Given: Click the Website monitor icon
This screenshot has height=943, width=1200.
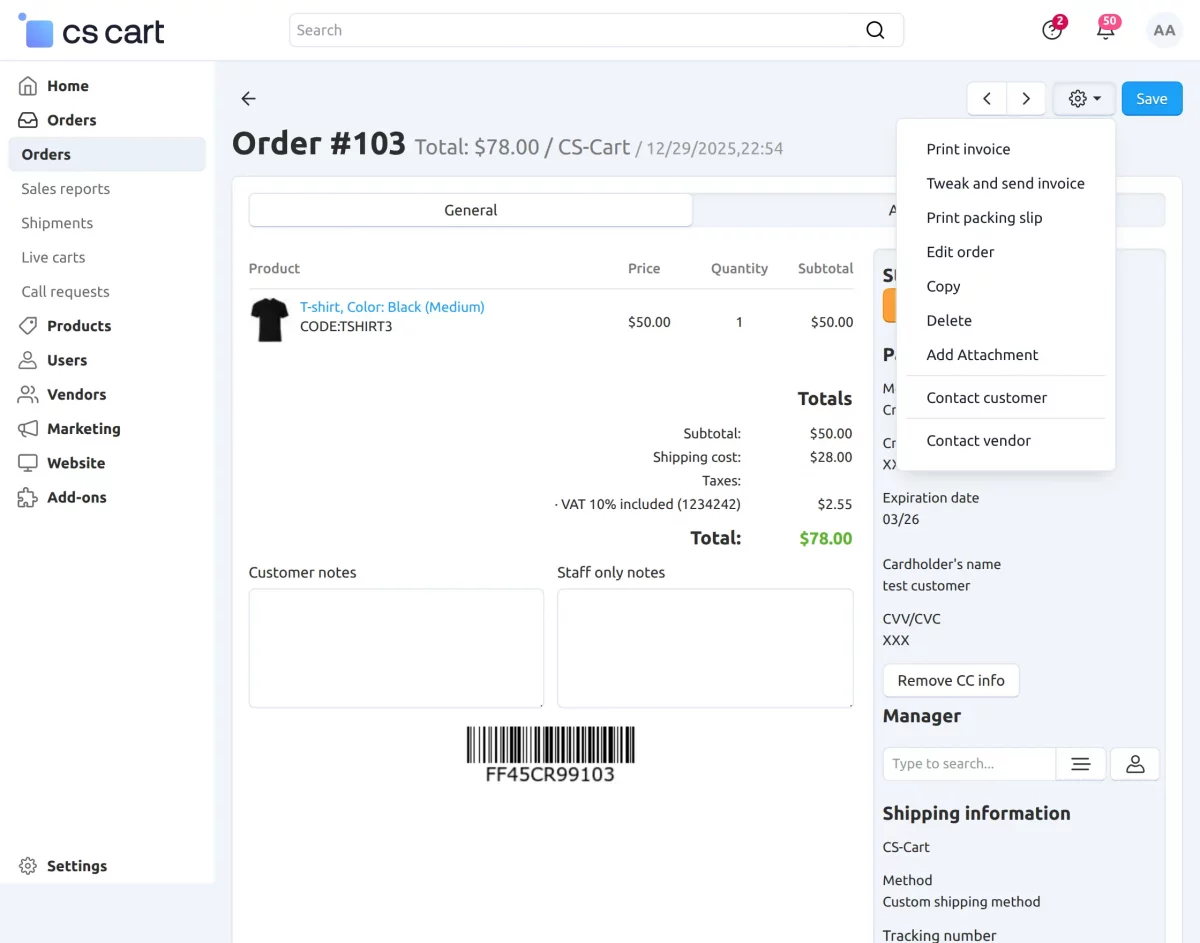Looking at the screenshot, I should [x=28, y=463].
